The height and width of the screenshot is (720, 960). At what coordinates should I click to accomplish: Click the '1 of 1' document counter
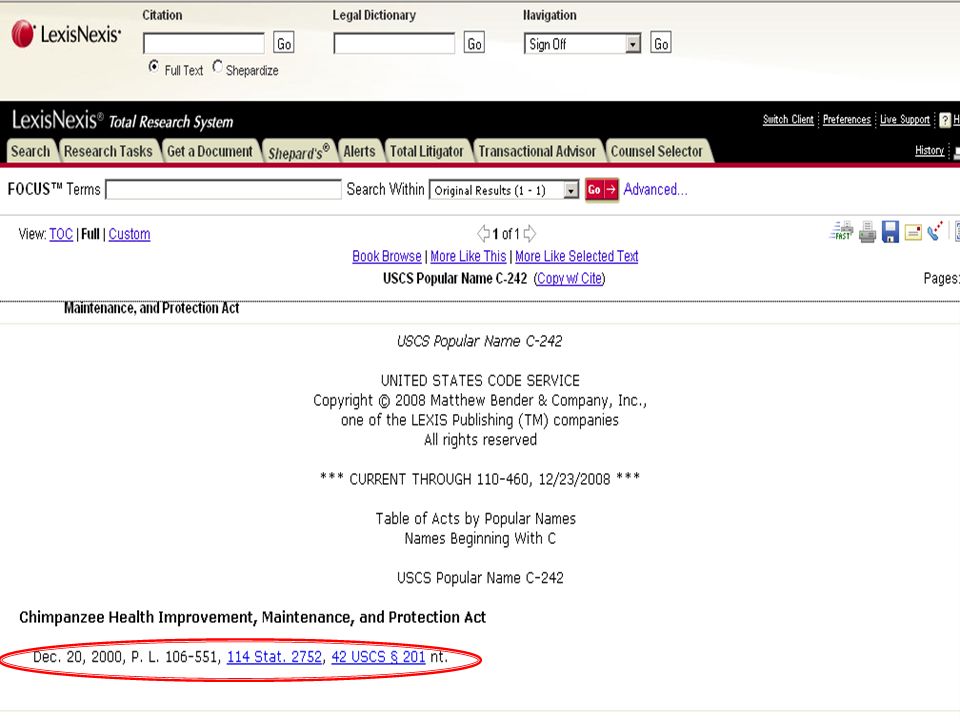[506, 234]
